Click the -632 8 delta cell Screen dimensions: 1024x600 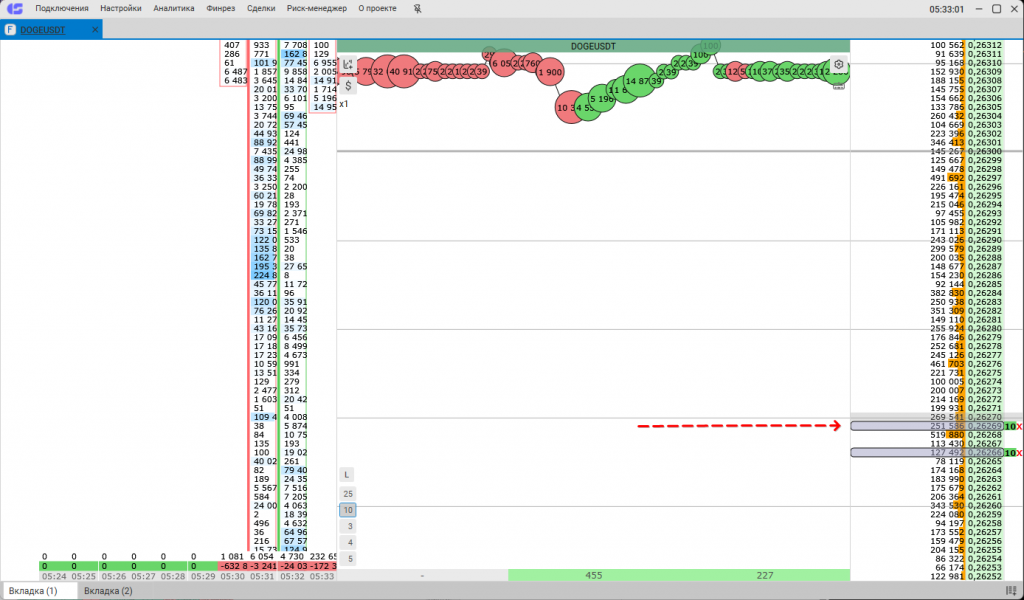pos(233,566)
